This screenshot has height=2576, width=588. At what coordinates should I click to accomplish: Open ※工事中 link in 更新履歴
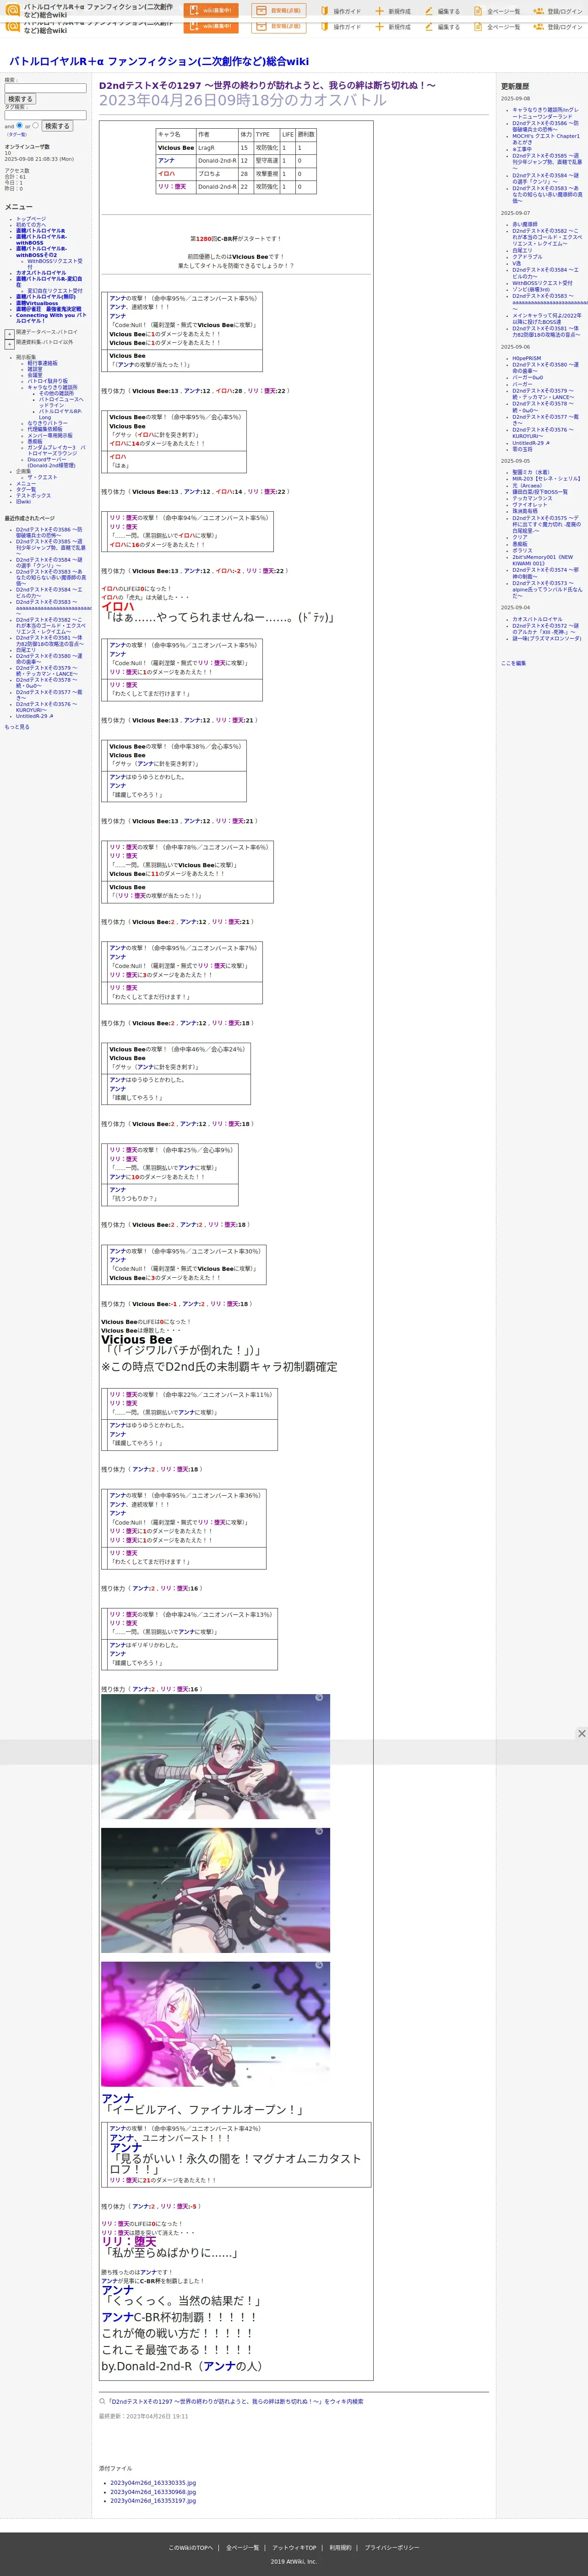click(x=522, y=149)
